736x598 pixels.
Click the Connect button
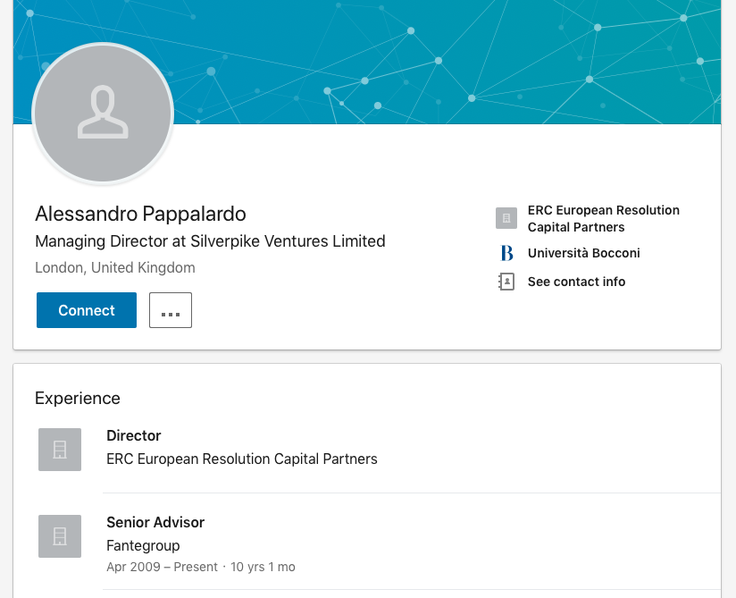tap(86, 310)
